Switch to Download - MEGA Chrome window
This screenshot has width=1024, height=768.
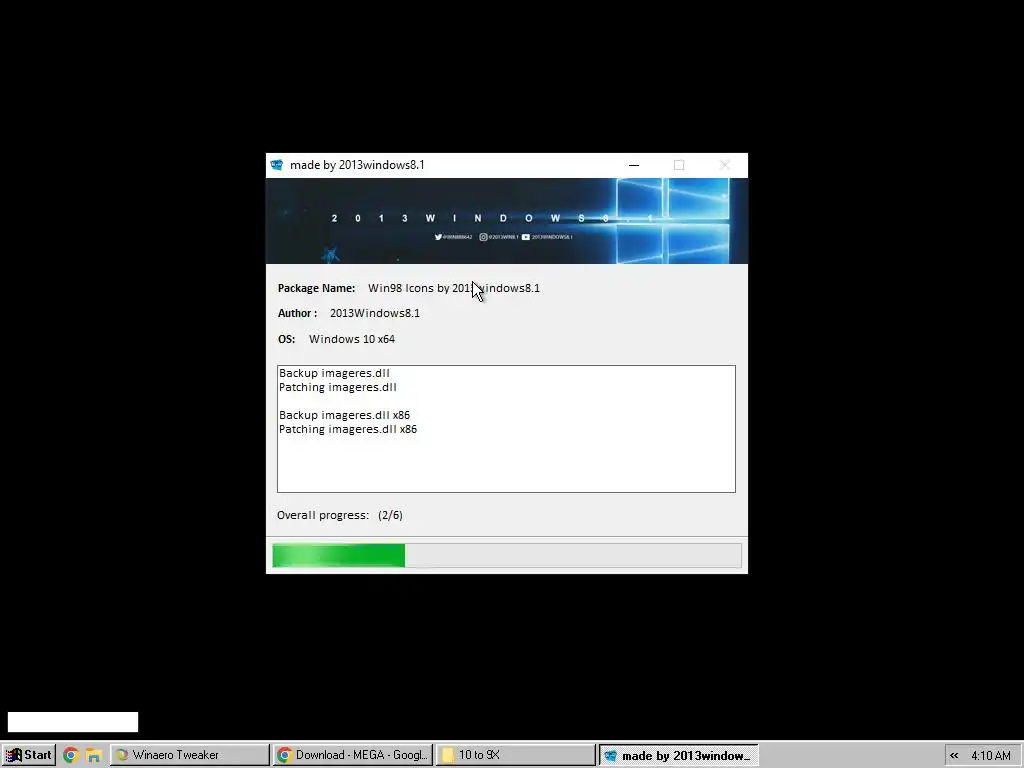coord(353,755)
